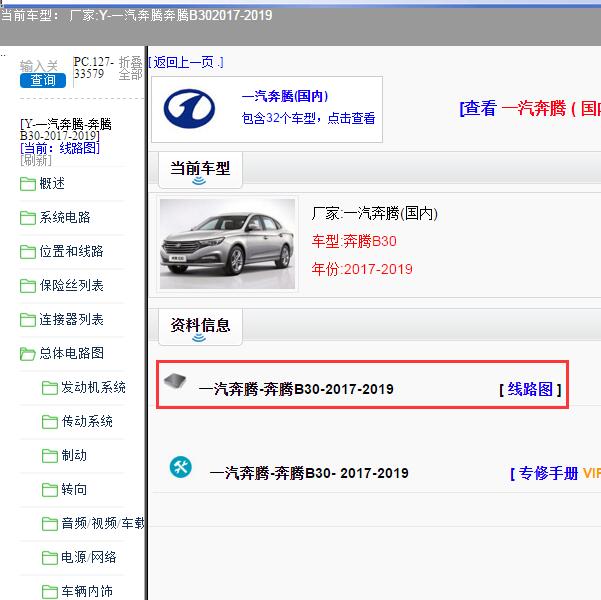Viewport: 601px width, 600px height.
Task: Click the Besturn B30 car thumbnail
Action: (228, 243)
